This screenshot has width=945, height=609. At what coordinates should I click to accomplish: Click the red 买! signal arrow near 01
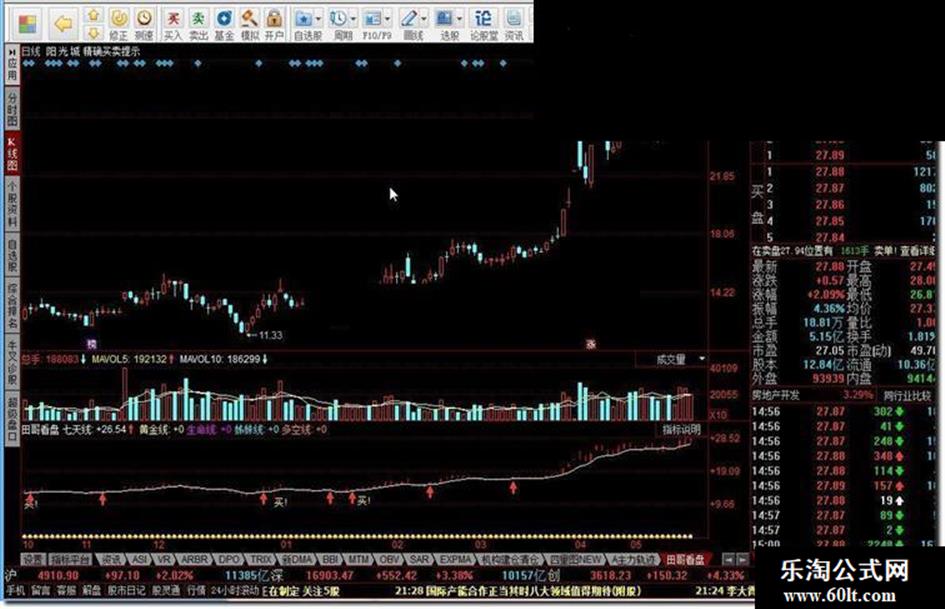(263, 499)
